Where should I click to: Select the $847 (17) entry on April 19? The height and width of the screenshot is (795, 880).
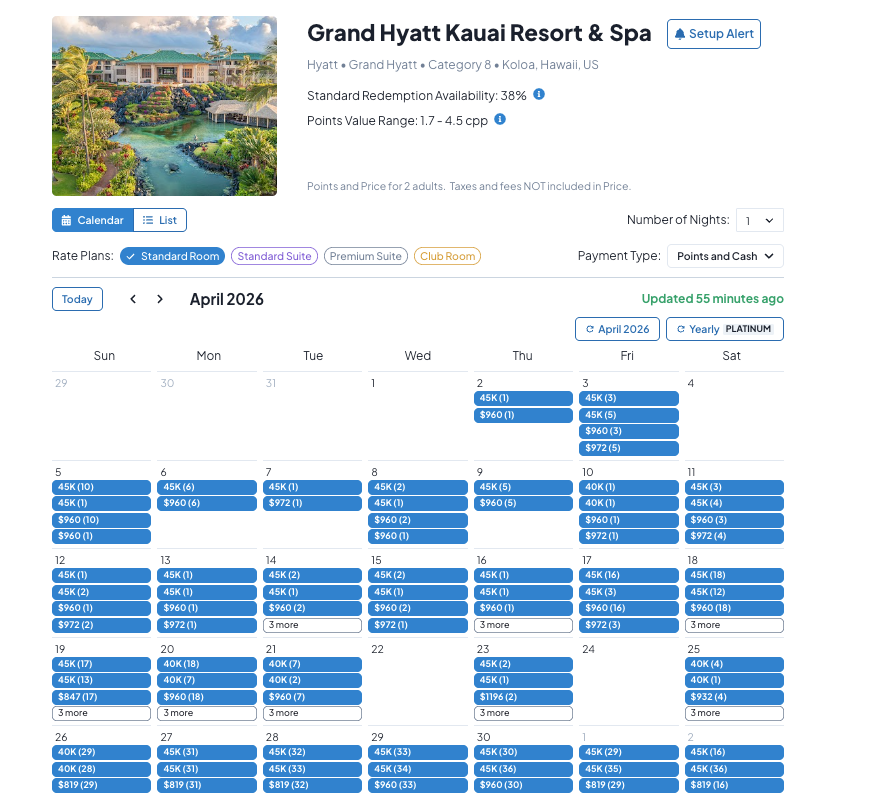(x=102, y=697)
